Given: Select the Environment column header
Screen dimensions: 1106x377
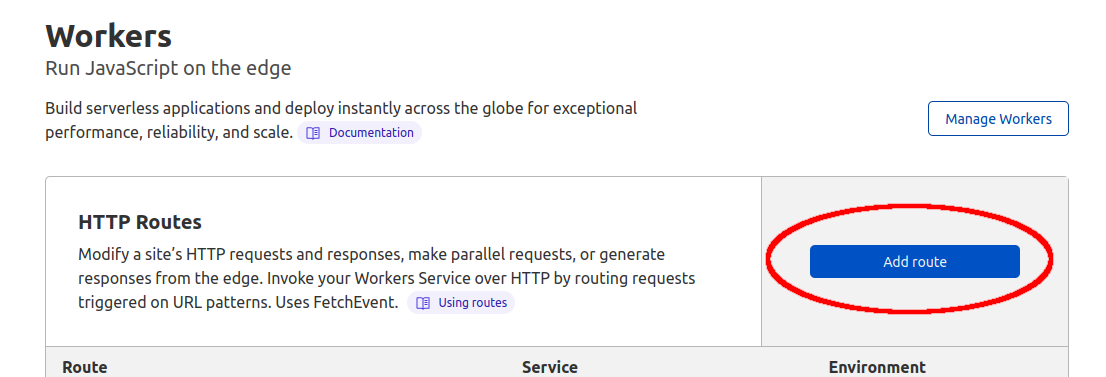Looking at the screenshot, I should tap(877, 368).
